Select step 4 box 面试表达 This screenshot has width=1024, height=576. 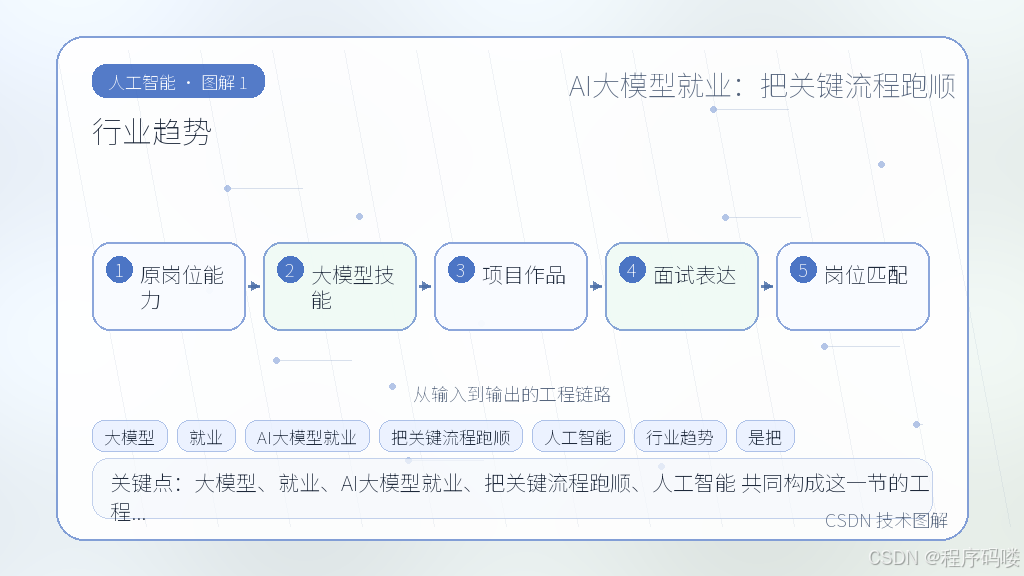click(x=682, y=286)
